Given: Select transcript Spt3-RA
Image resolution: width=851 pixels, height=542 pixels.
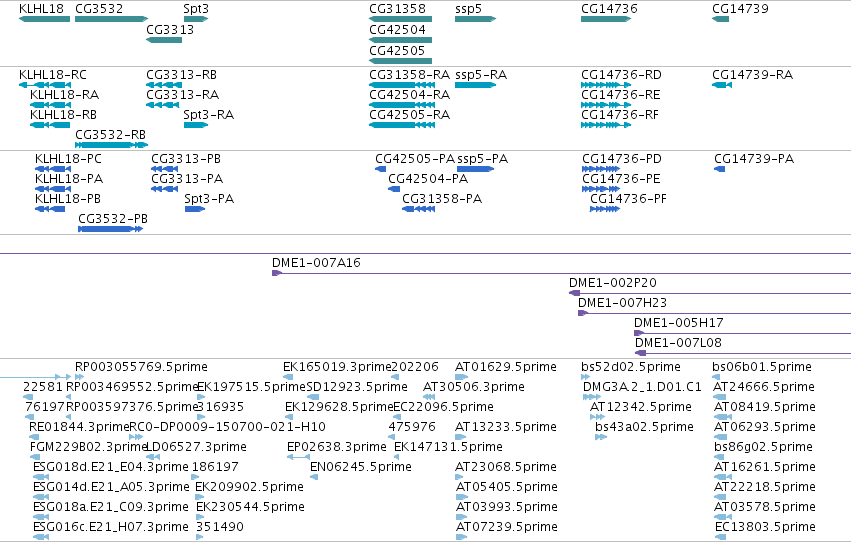Looking at the screenshot, I should 196,125.
